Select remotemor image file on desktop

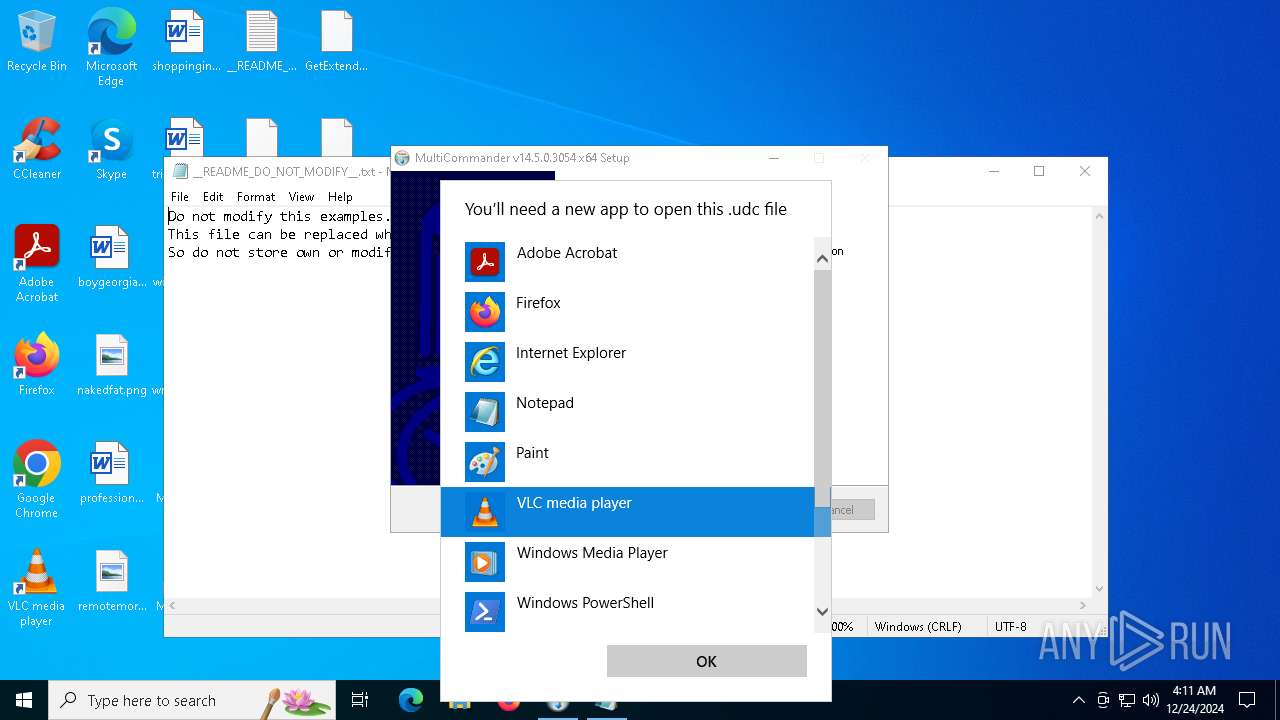pos(111,582)
